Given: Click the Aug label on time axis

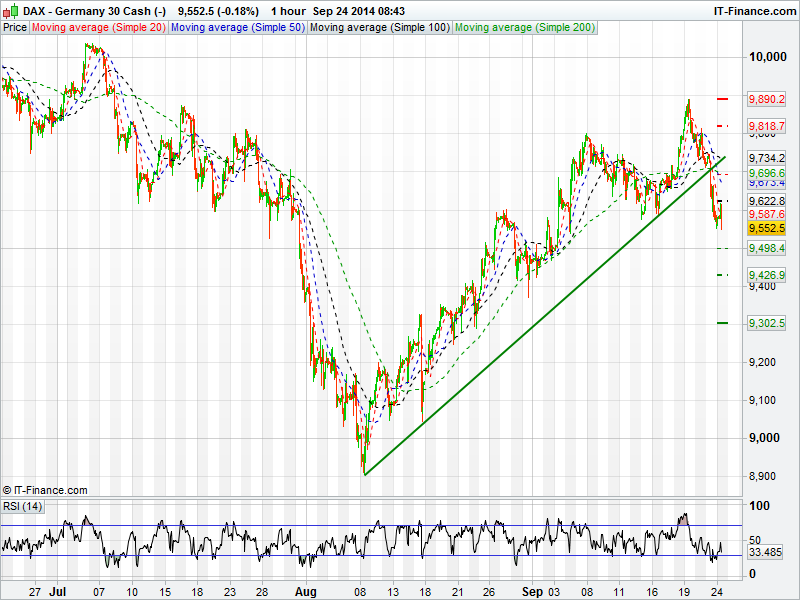Looking at the screenshot, I should click(x=306, y=591).
